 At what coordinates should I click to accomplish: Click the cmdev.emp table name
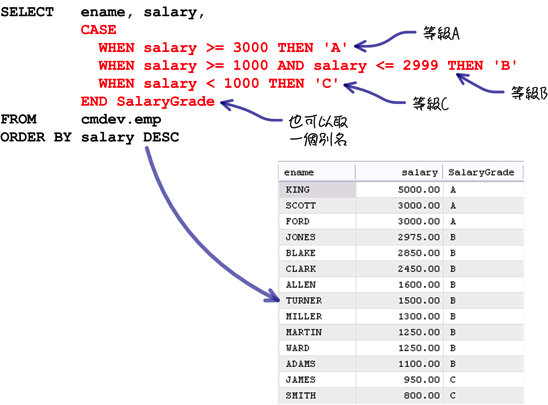click(121, 120)
